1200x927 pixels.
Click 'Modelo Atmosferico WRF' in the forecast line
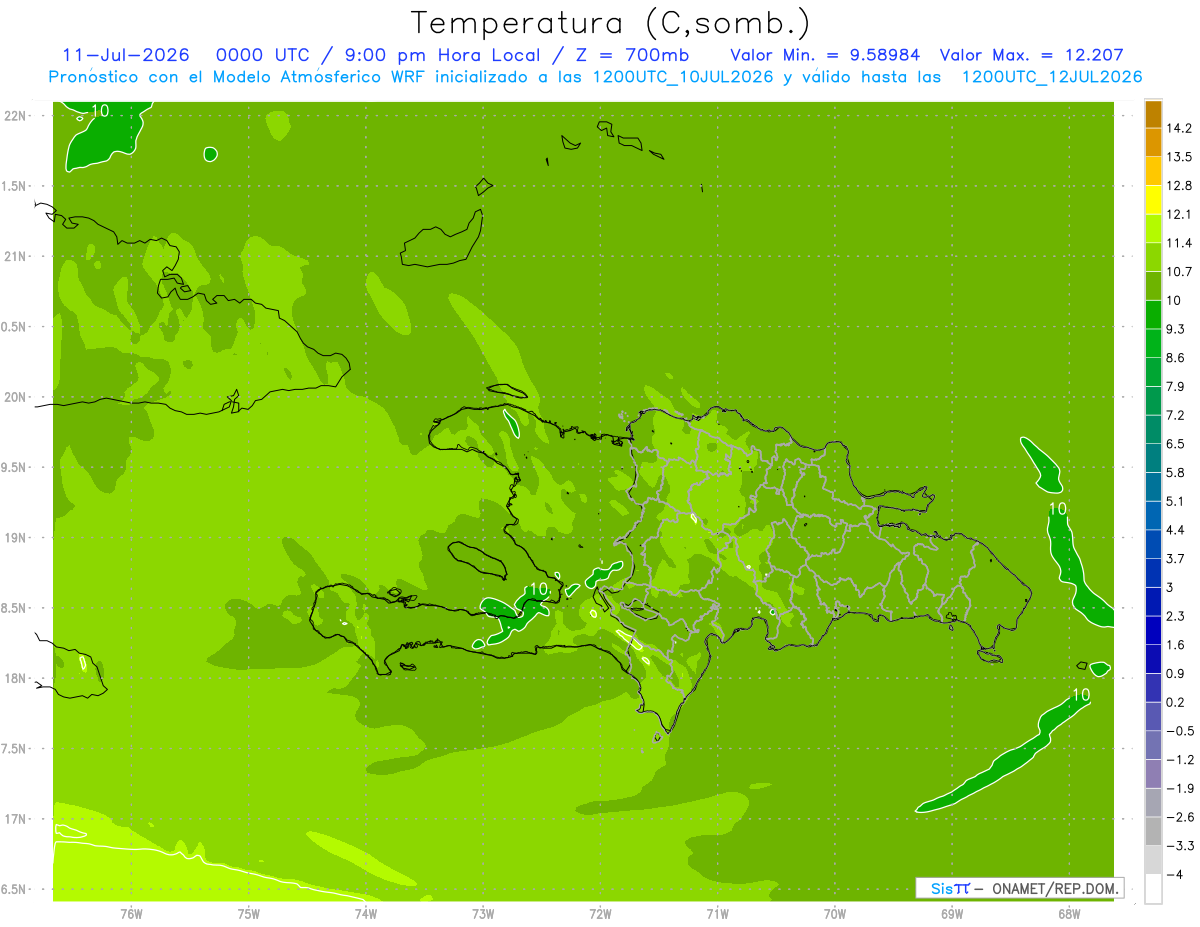point(321,77)
